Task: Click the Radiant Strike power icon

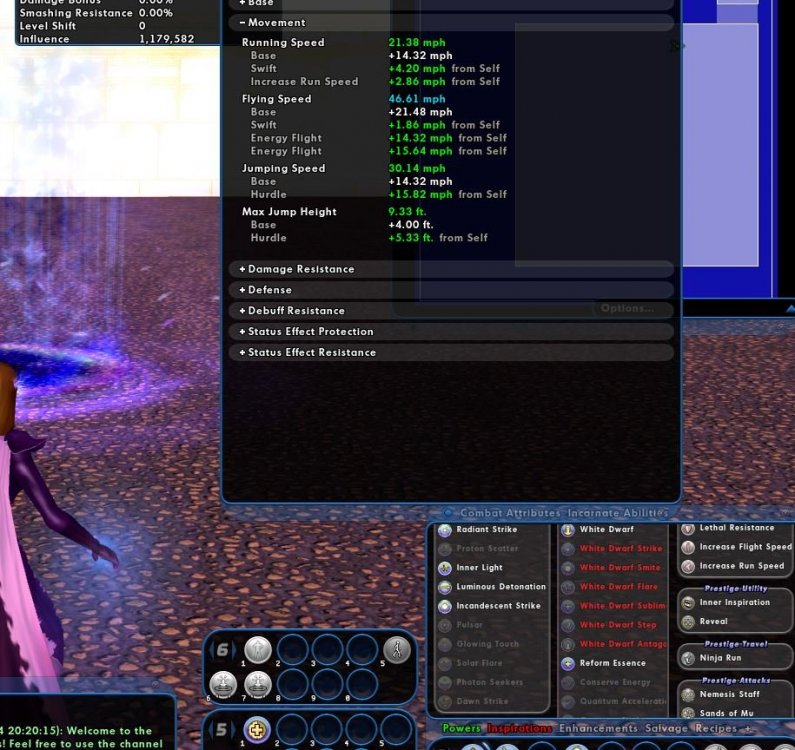Action: (445, 530)
